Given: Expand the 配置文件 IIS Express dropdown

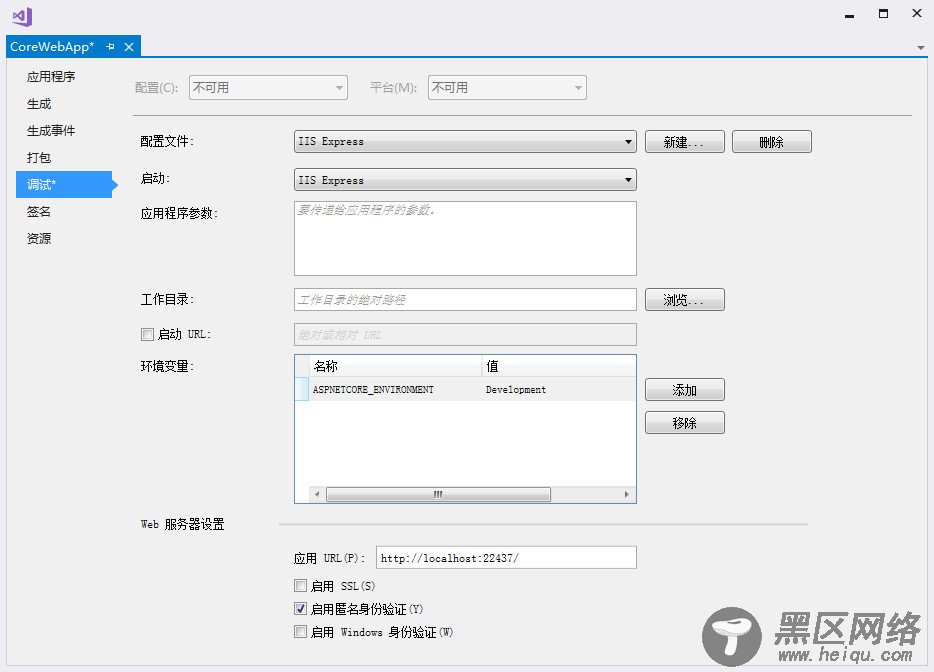Looking at the screenshot, I should (465, 142).
